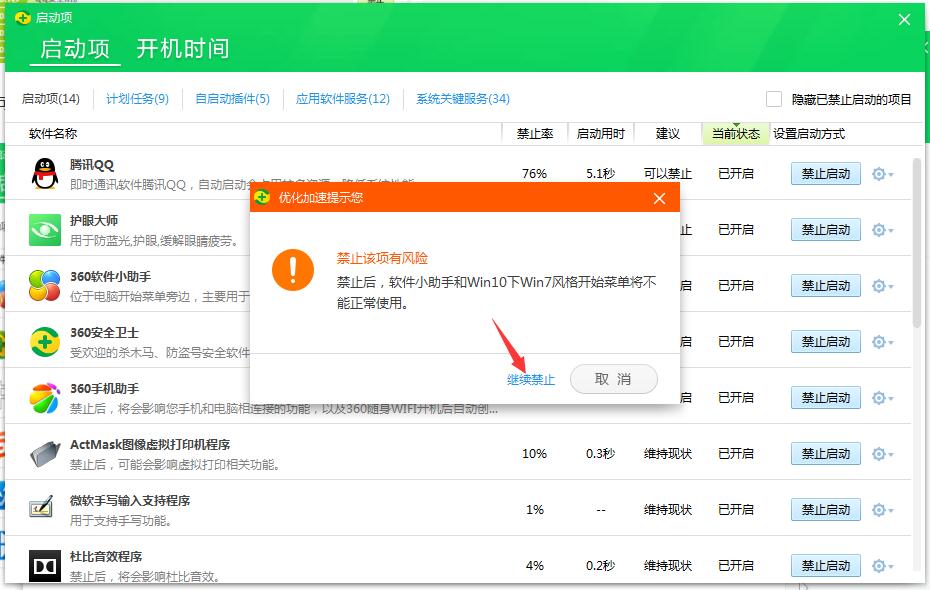Image resolution: width=930 pixels, height=590 pixels.
Task: Click the 5.1秒 startup time value
Action: [x=601, y=174]
